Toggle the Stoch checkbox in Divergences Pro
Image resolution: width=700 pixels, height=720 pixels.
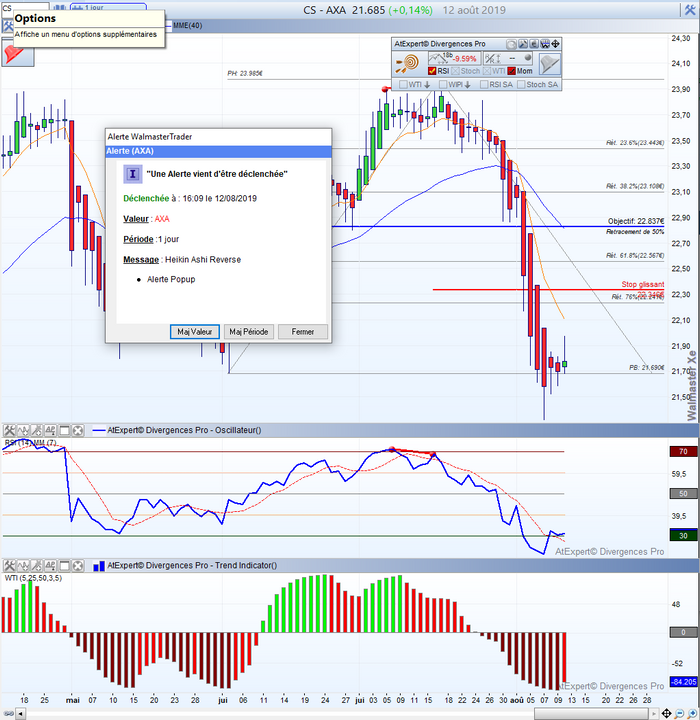455,71
